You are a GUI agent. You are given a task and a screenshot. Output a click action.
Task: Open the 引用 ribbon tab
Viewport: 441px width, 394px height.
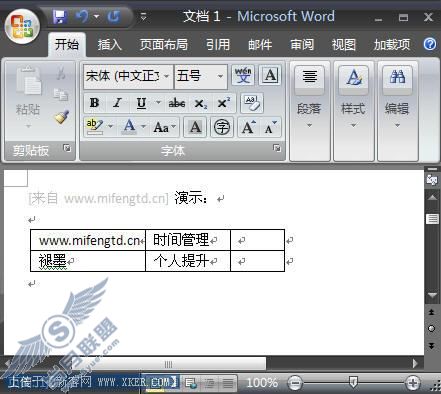click(218, 45)
